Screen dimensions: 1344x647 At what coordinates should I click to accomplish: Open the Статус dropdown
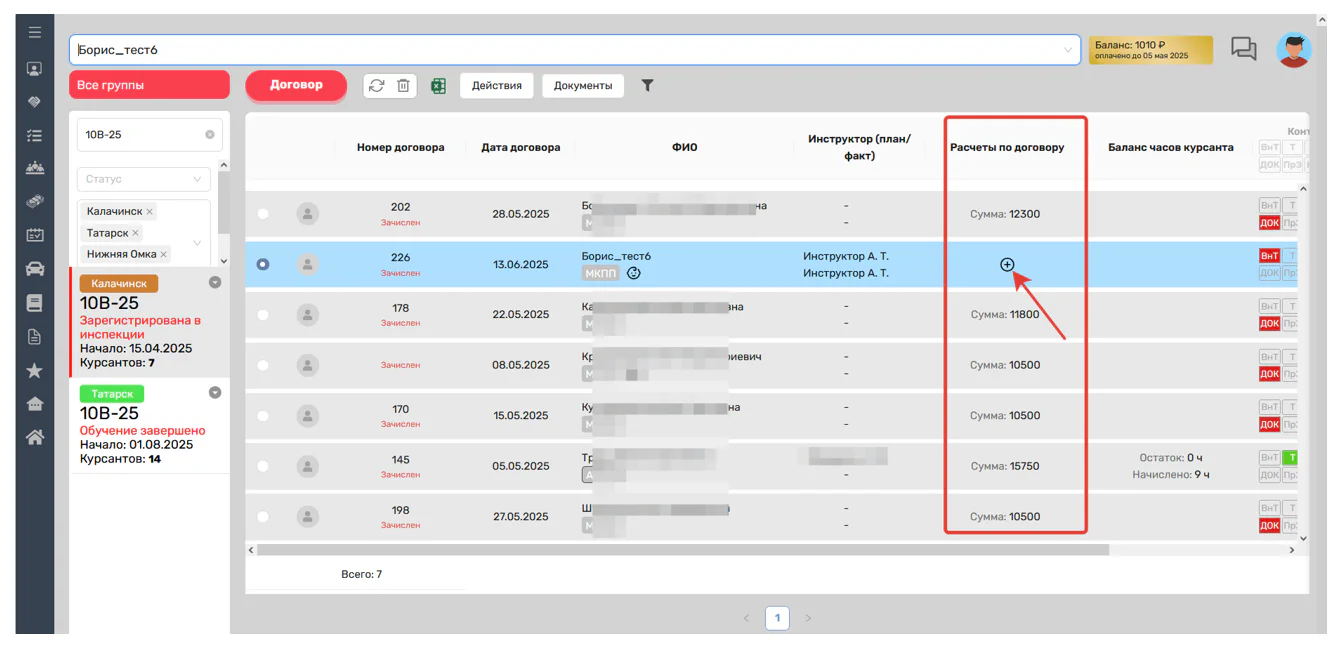pos(144,179)
